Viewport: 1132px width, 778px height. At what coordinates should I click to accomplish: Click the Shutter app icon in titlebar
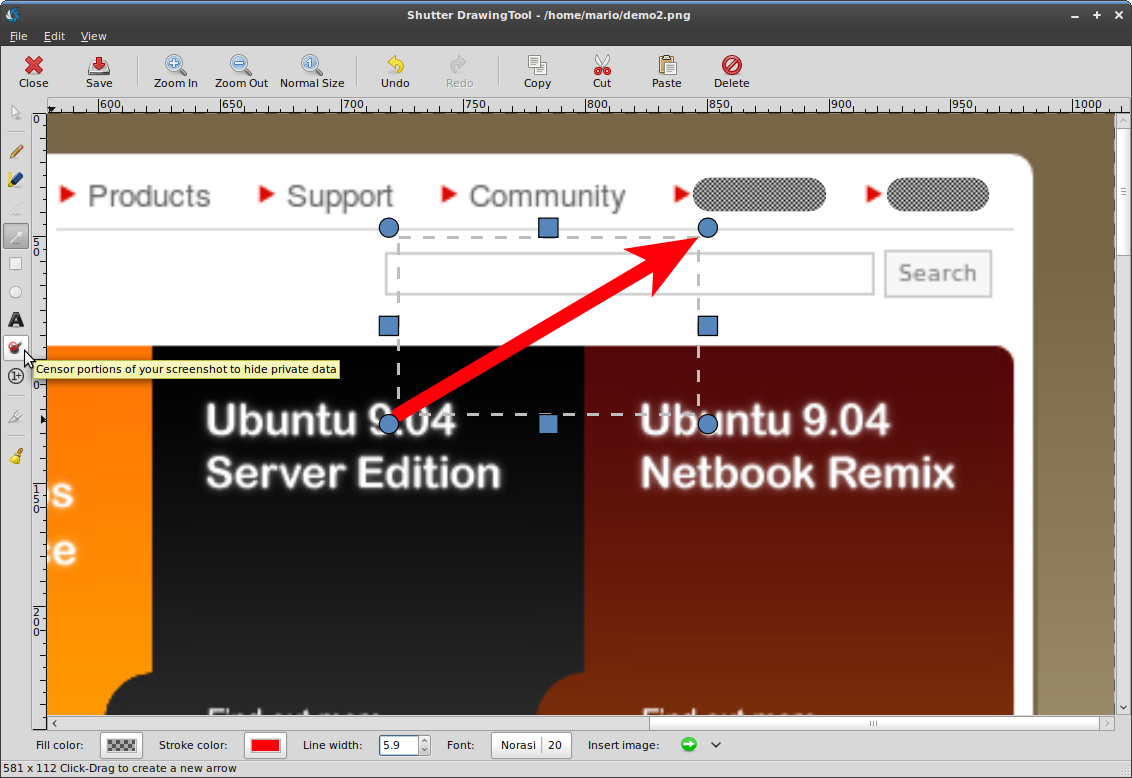tap(12, 14)
